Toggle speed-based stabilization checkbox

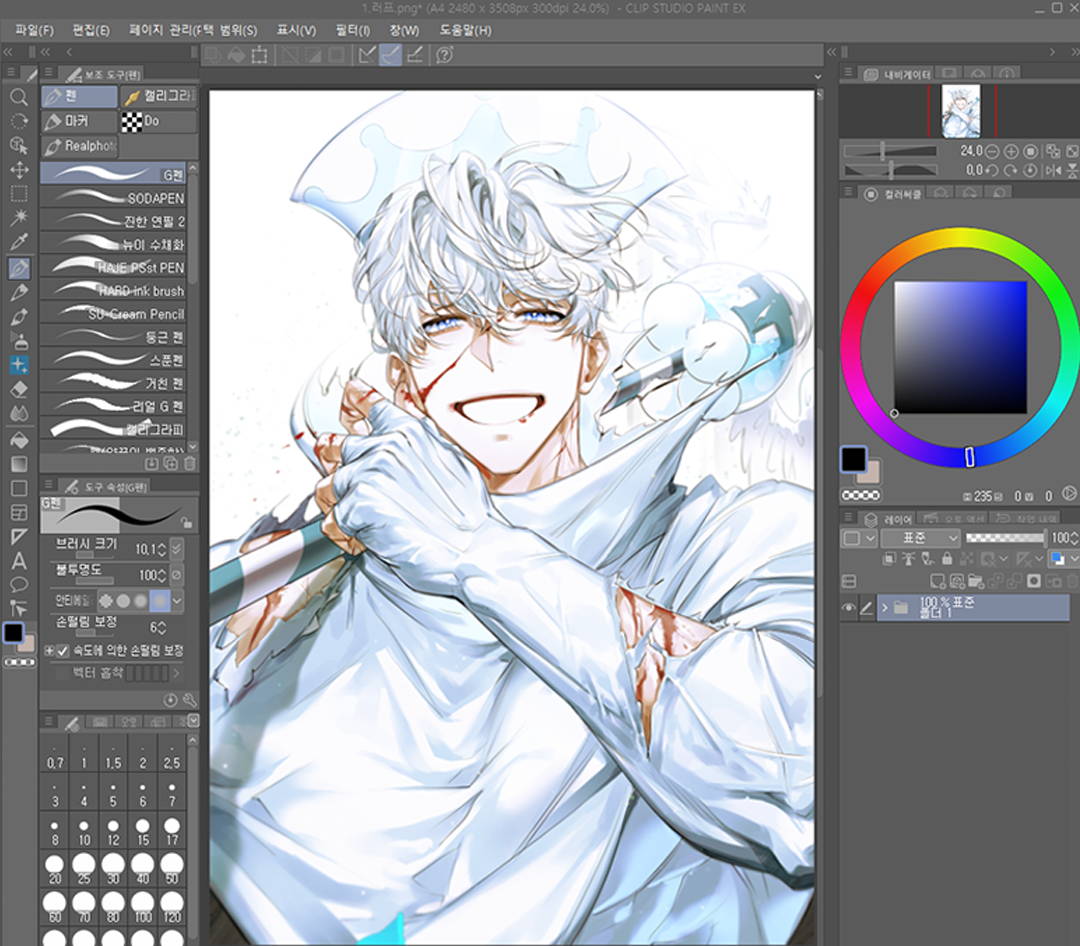pyautogui.click(x=63, y=650)
